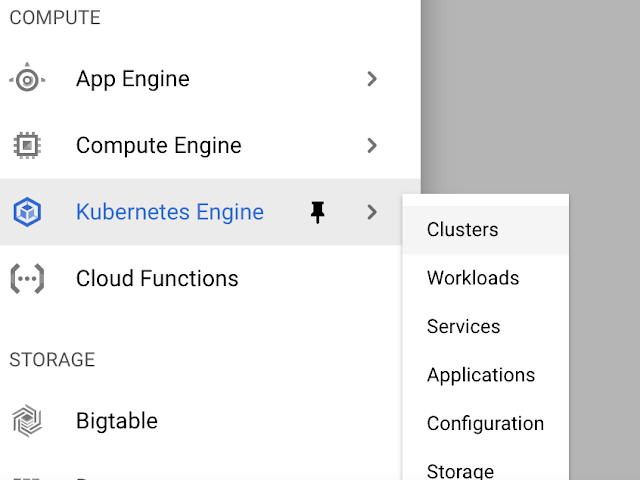Click the COMPUTE section heading
This screenshot has width=640, height=480.
tap(55, 18)
